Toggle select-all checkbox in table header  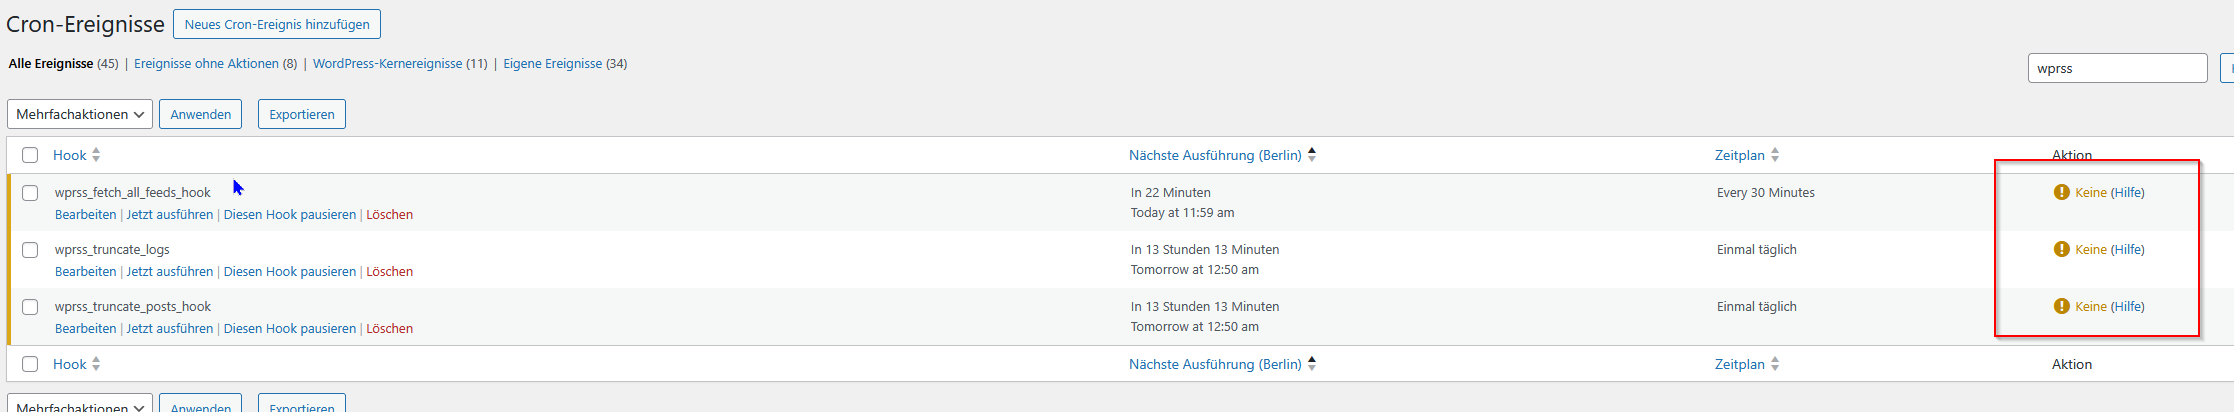tap(30, 155)
